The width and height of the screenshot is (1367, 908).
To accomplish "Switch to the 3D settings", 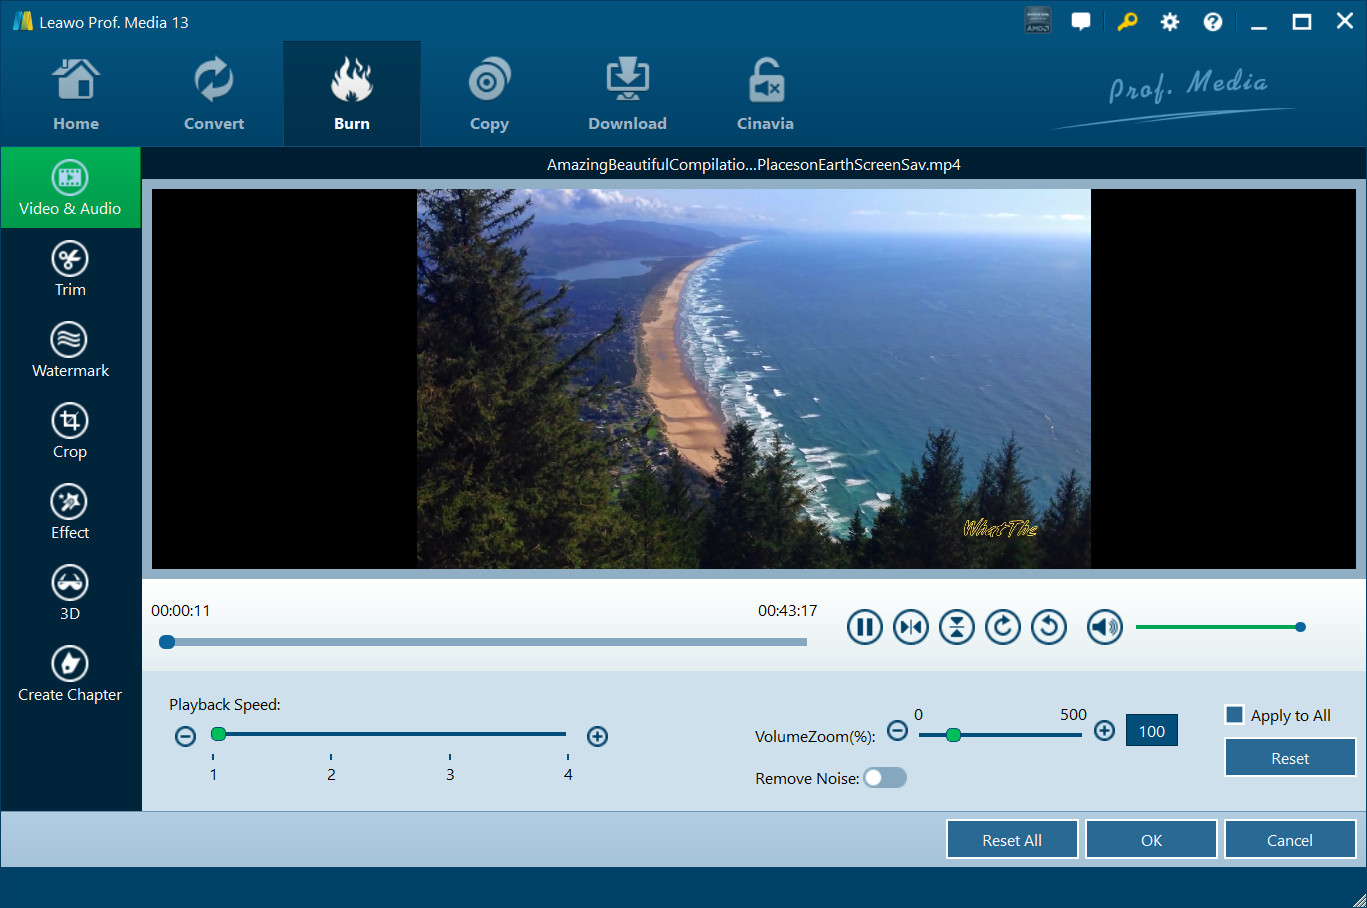I will 70,593.
